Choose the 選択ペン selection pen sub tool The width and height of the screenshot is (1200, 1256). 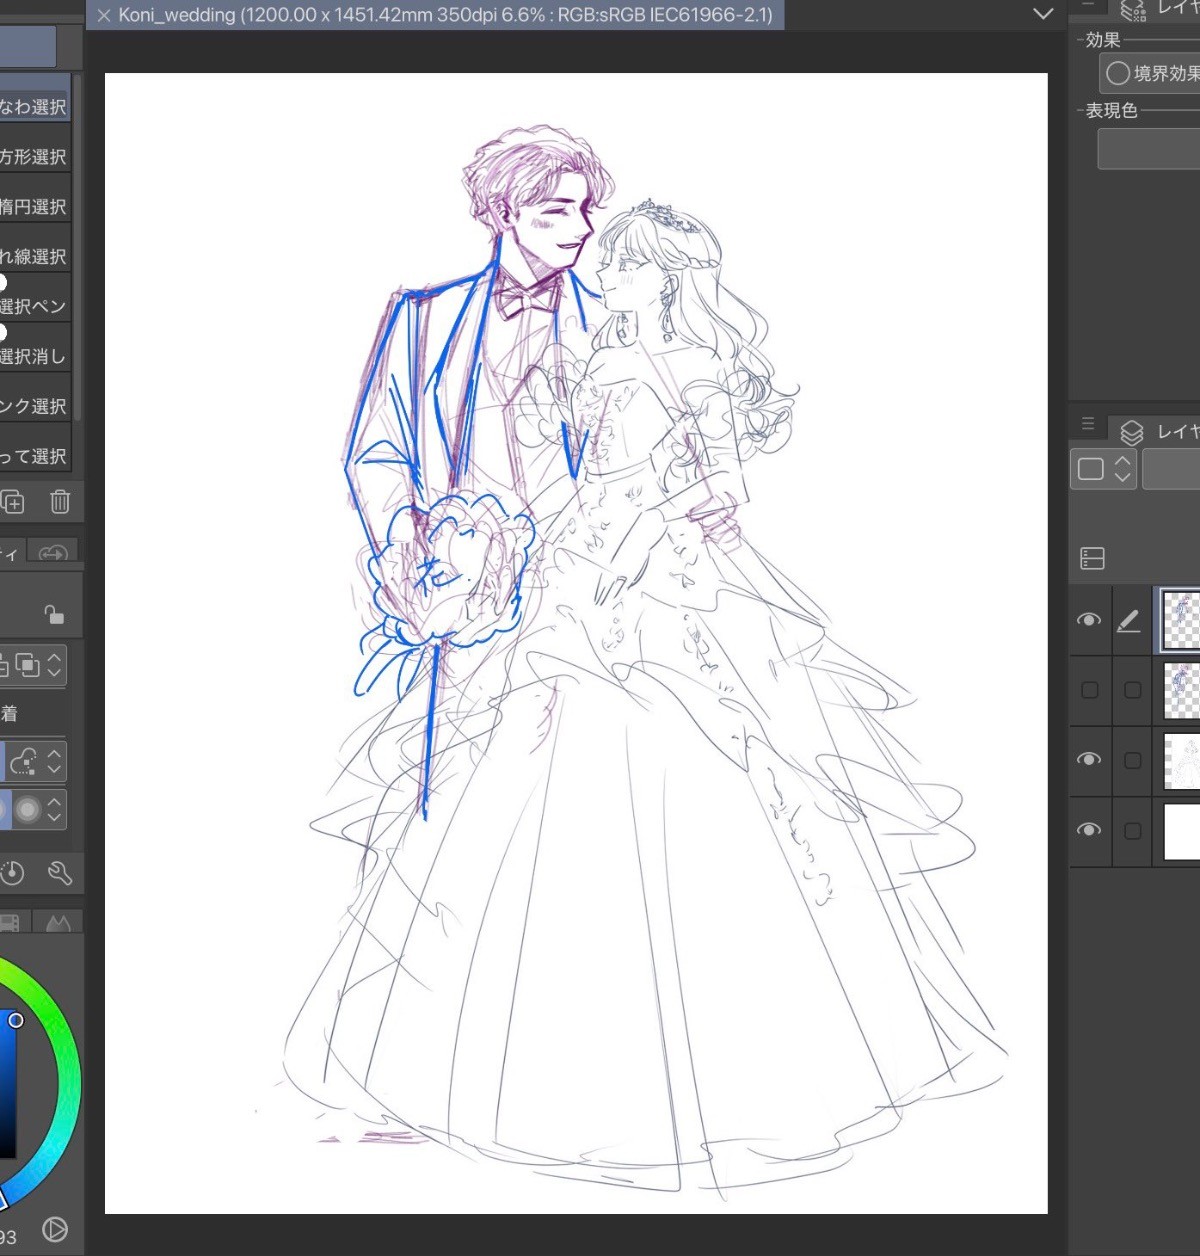click(34, 306)
